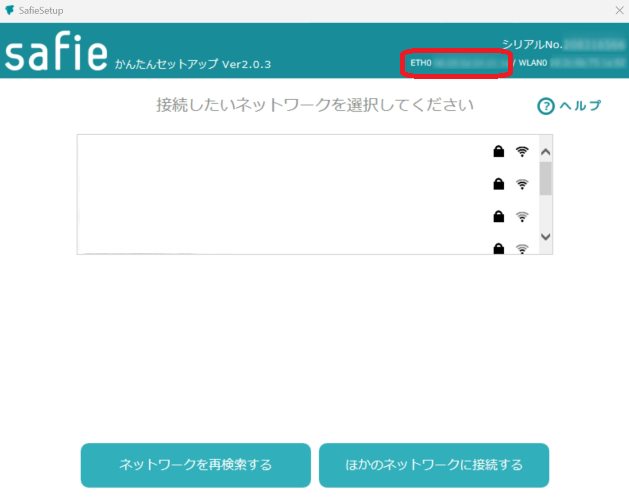This screenshot has width=629, height=498.
Task: Click the SafieSetup title bar app icon
Action: pyautogui.click(x=10, y=10)
